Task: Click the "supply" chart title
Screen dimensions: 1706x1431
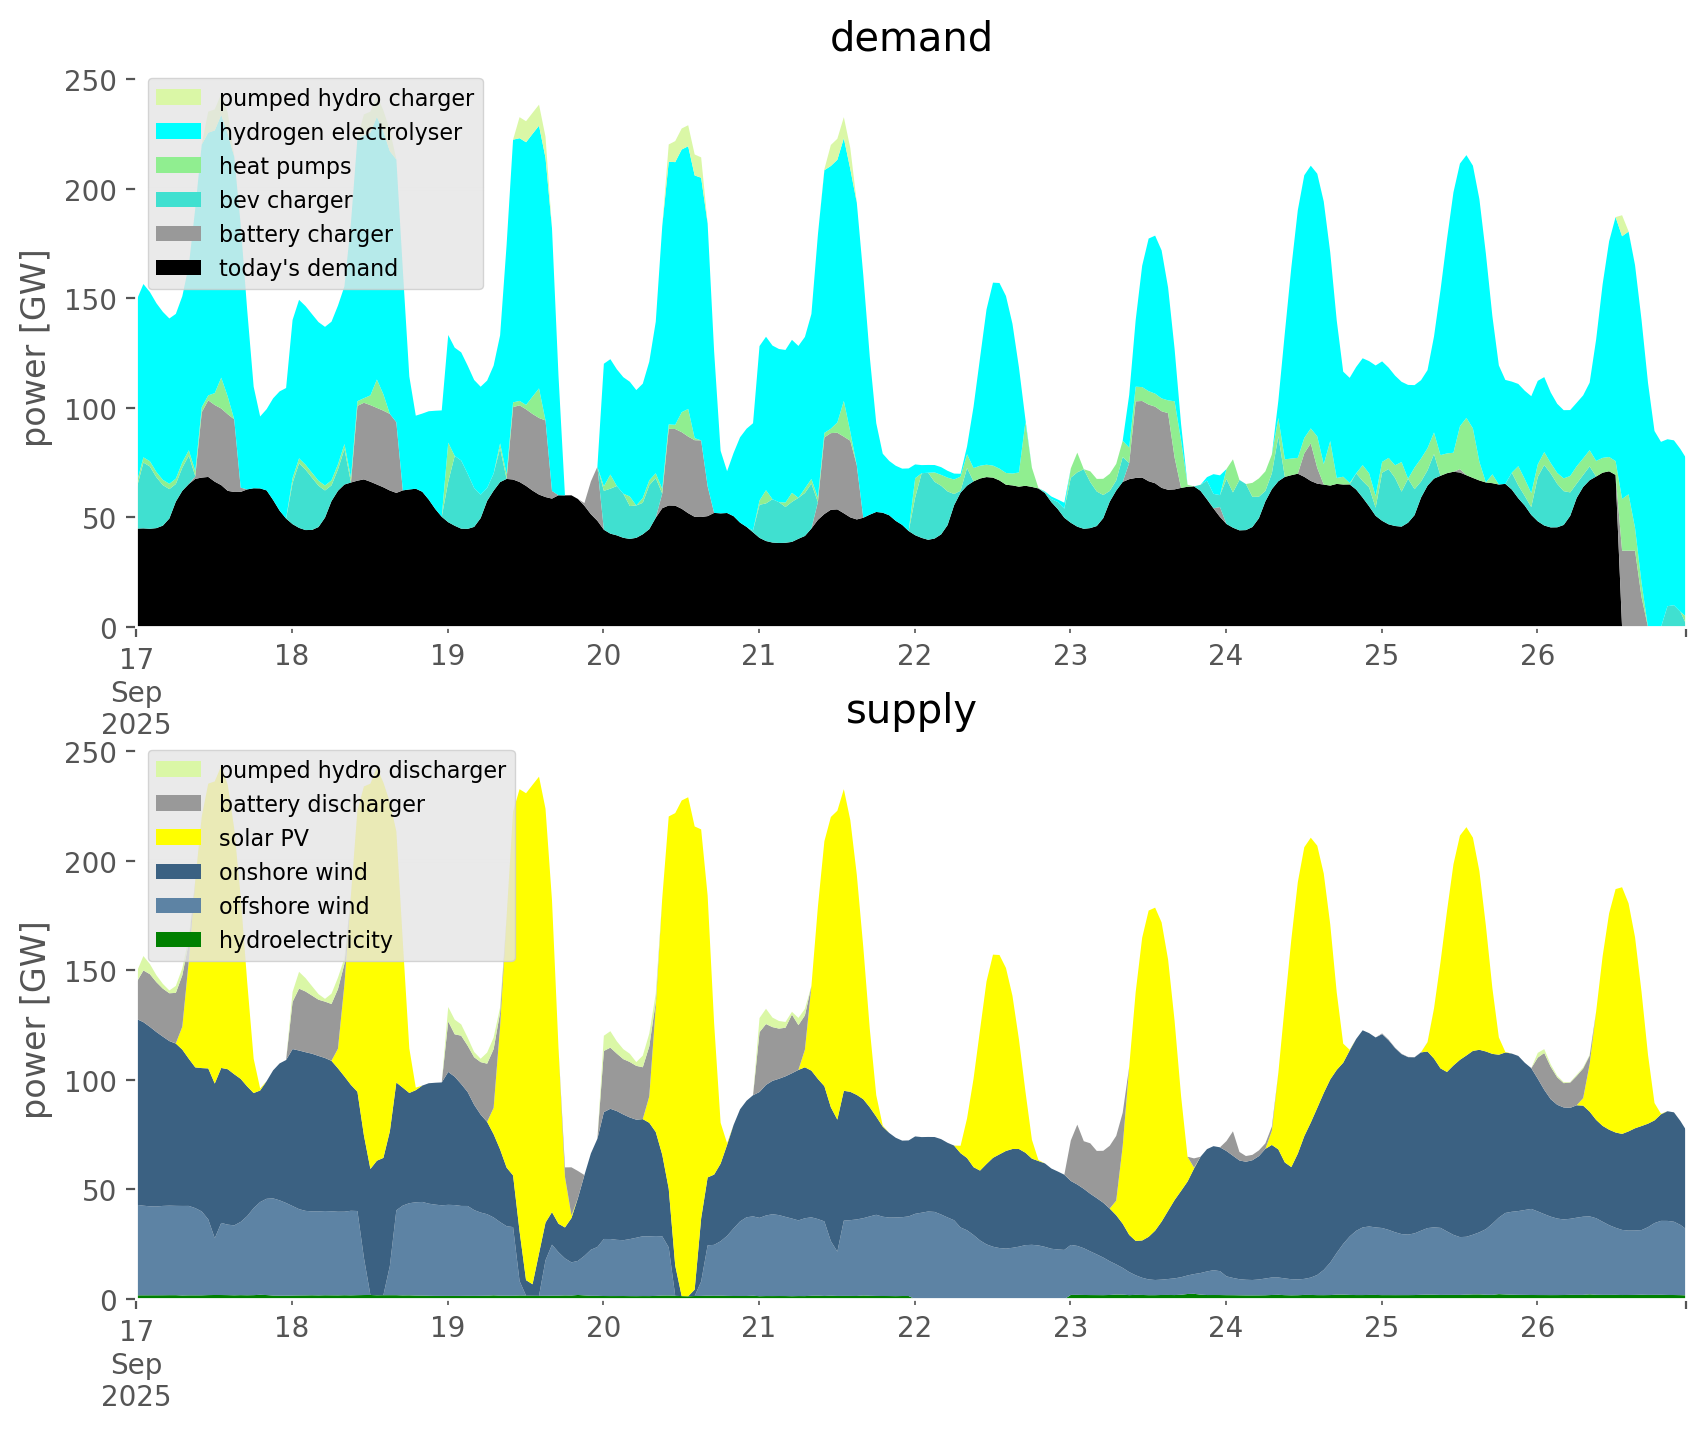Action: (x=910, y=710)
